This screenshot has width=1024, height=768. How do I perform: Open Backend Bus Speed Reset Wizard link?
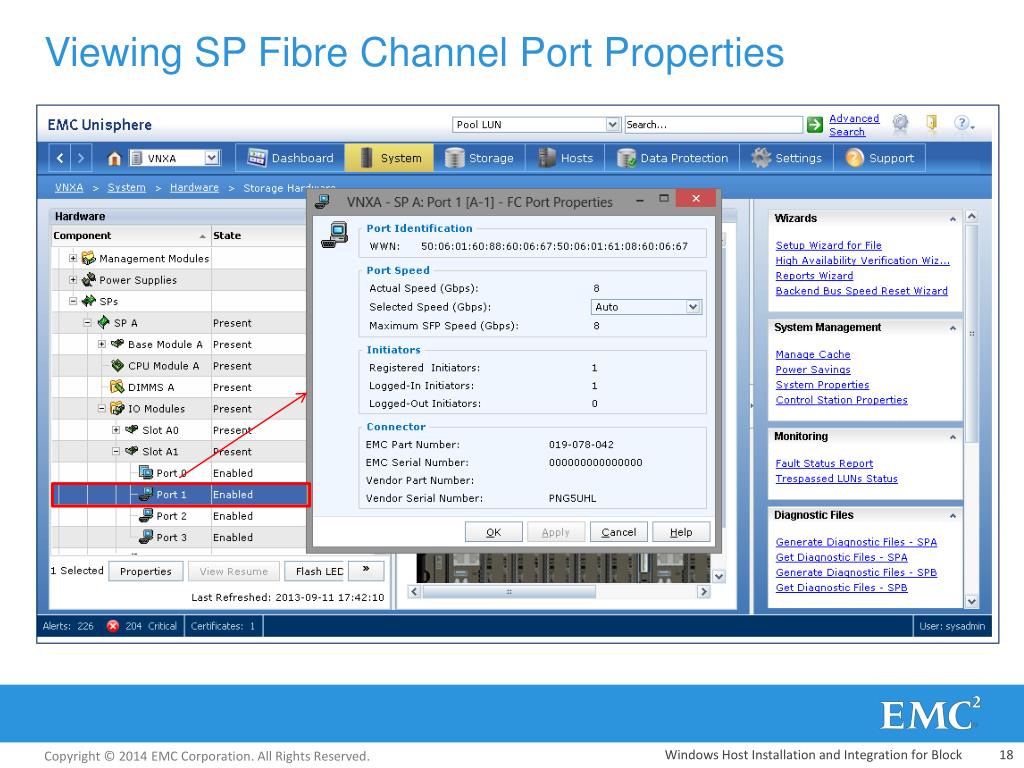(x=861, y=291)
